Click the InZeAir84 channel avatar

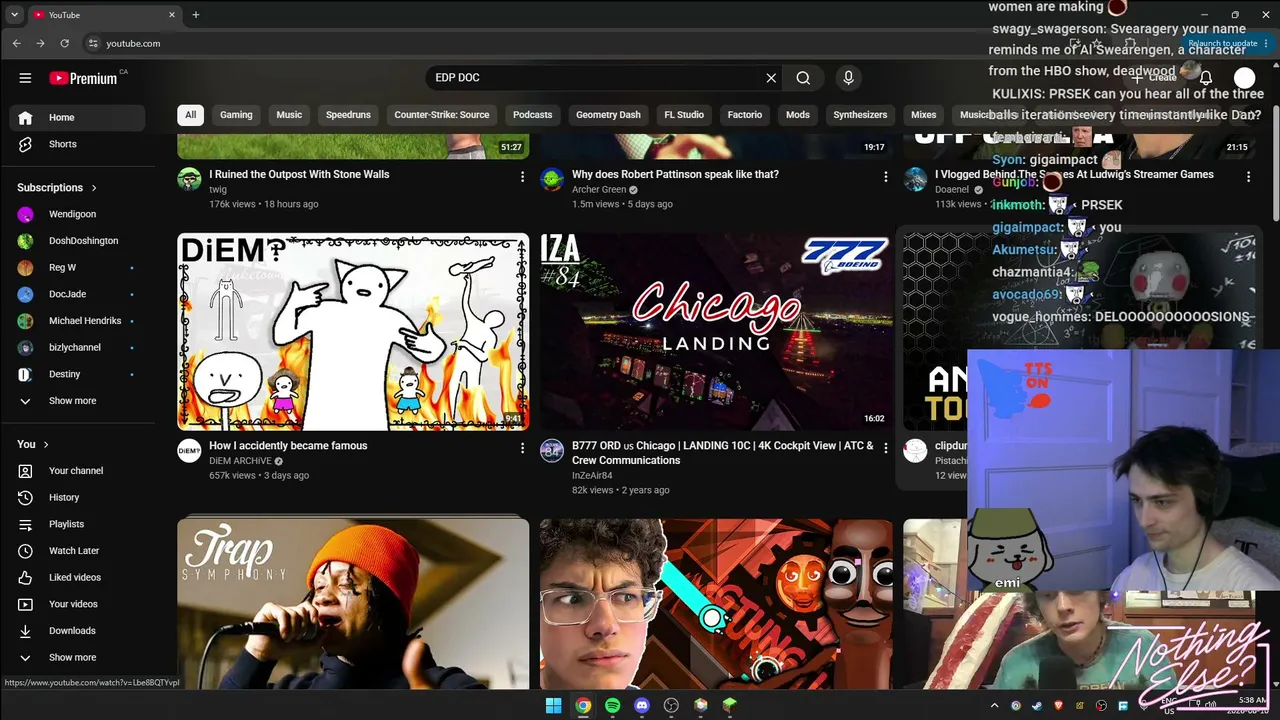coord(552,451)
